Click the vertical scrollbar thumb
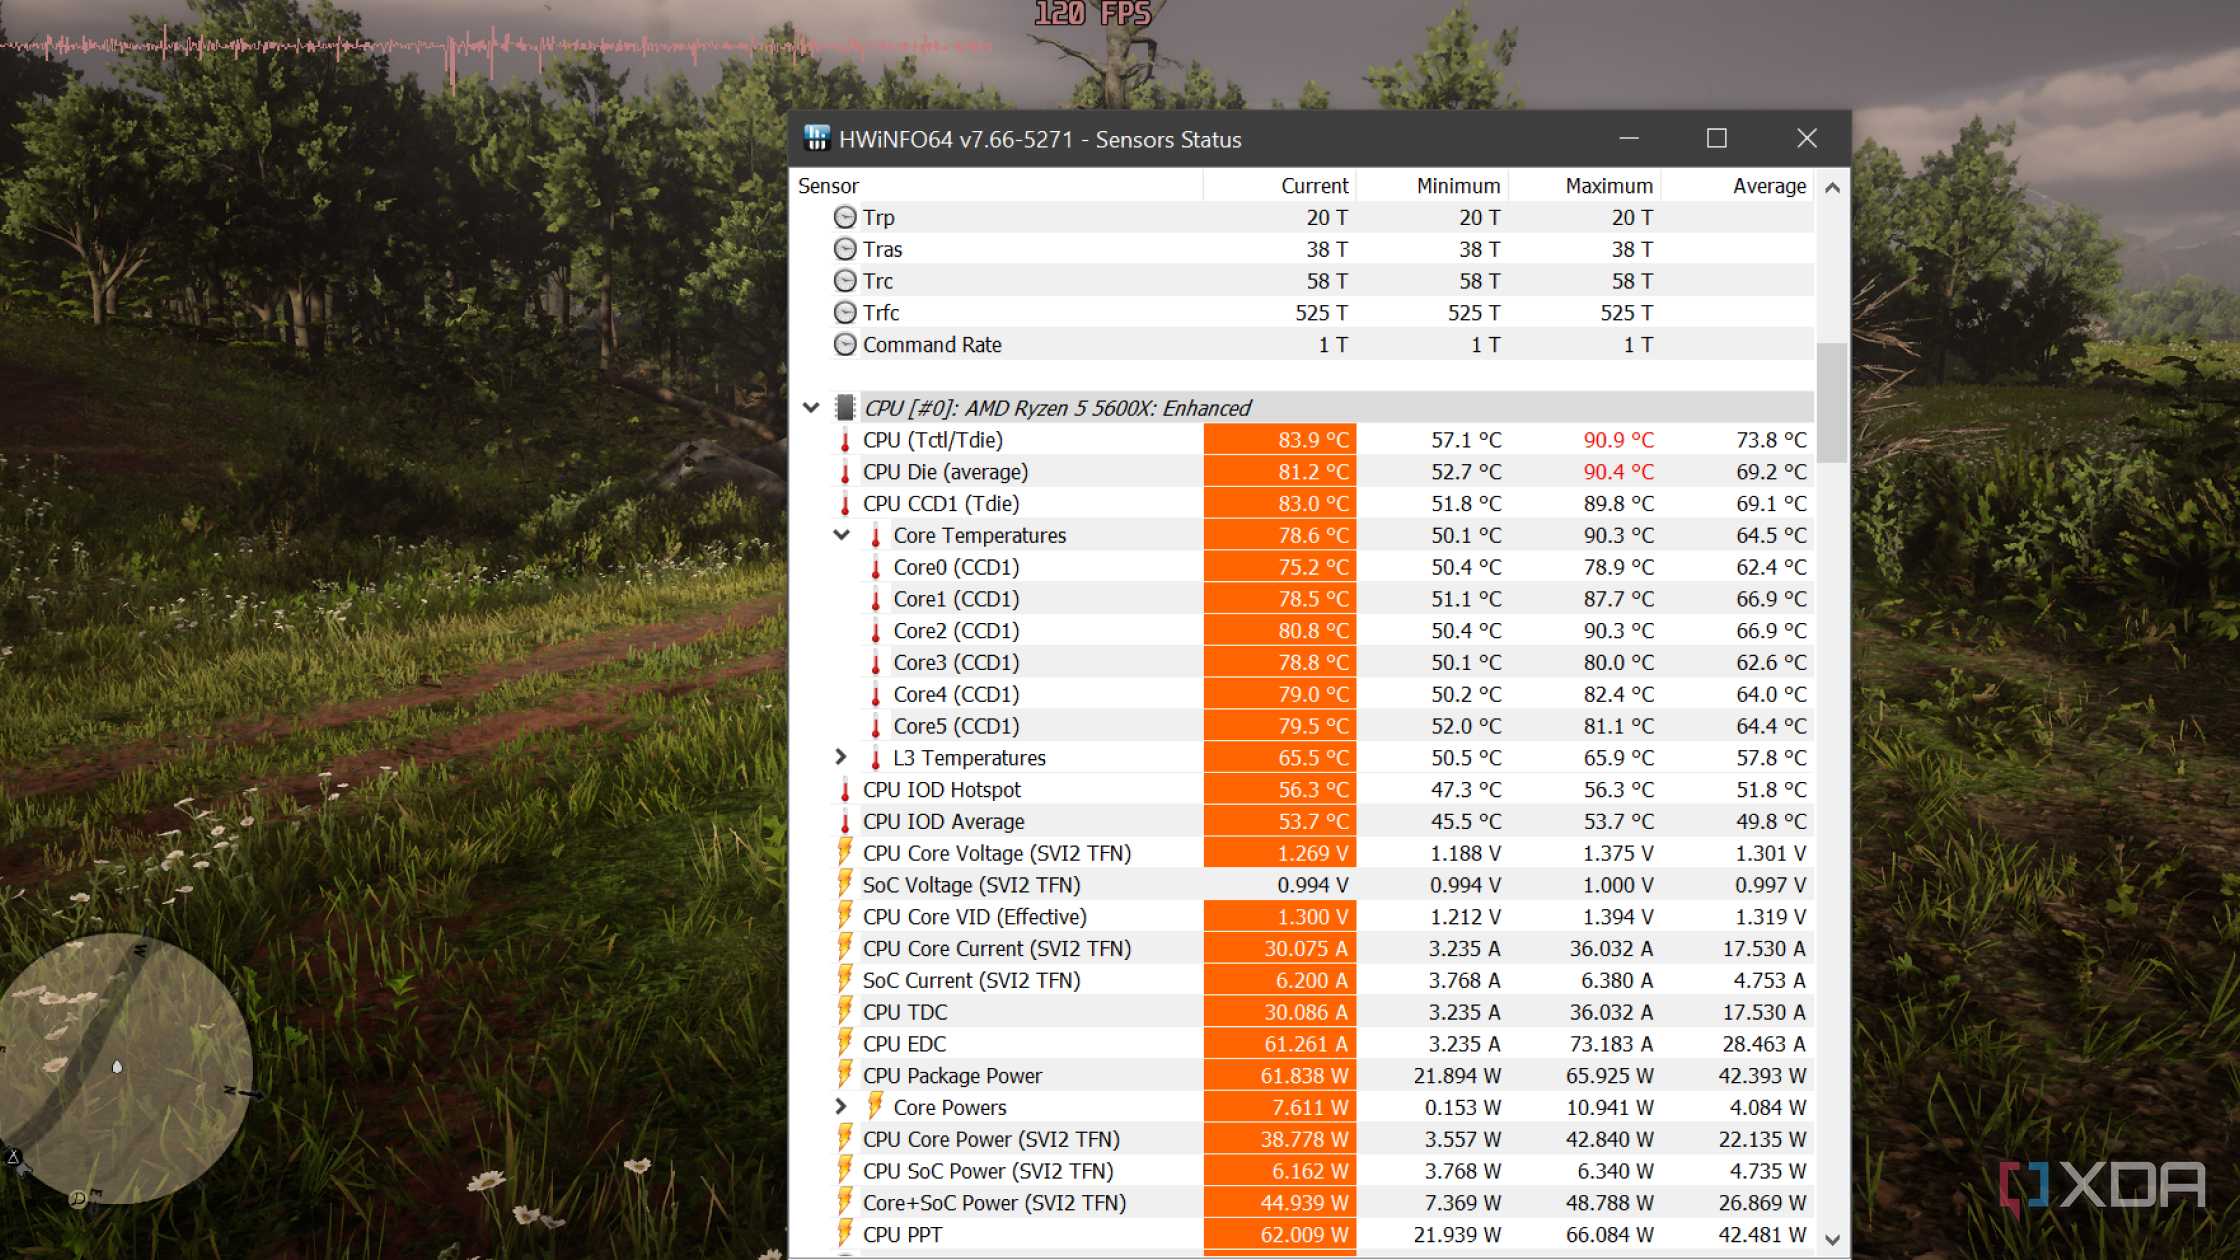Screen dimensions: 2240x1260 click(1832, 403)
